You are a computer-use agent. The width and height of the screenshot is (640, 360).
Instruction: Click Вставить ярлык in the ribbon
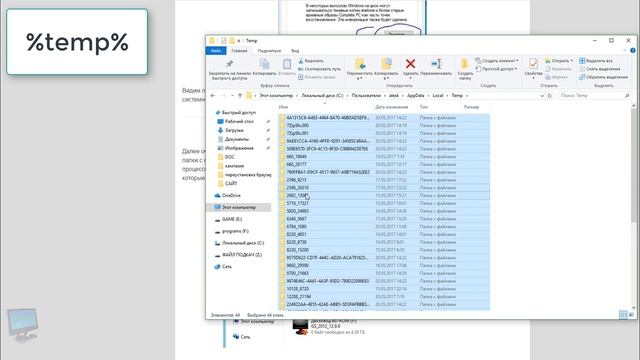[317, 77]
